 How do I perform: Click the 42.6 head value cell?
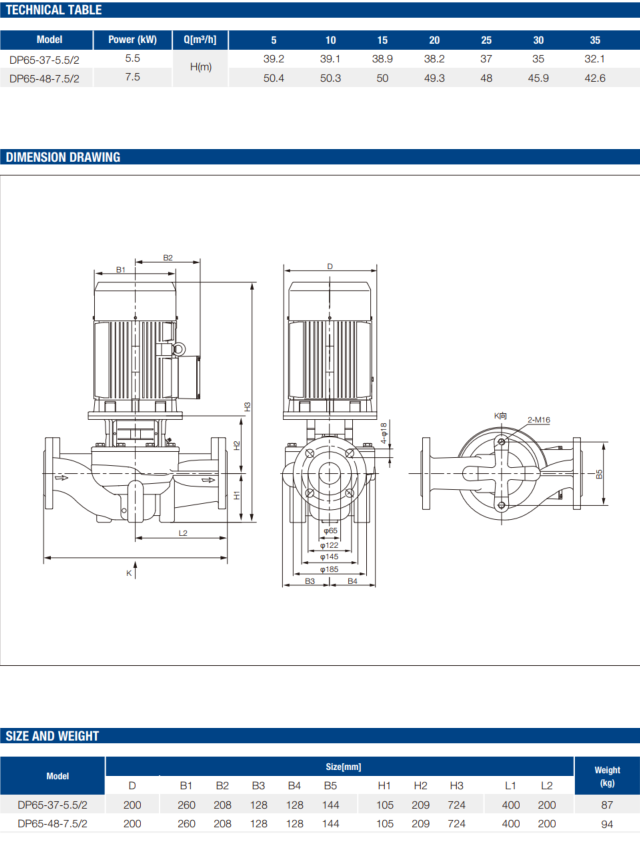point(595,78)
